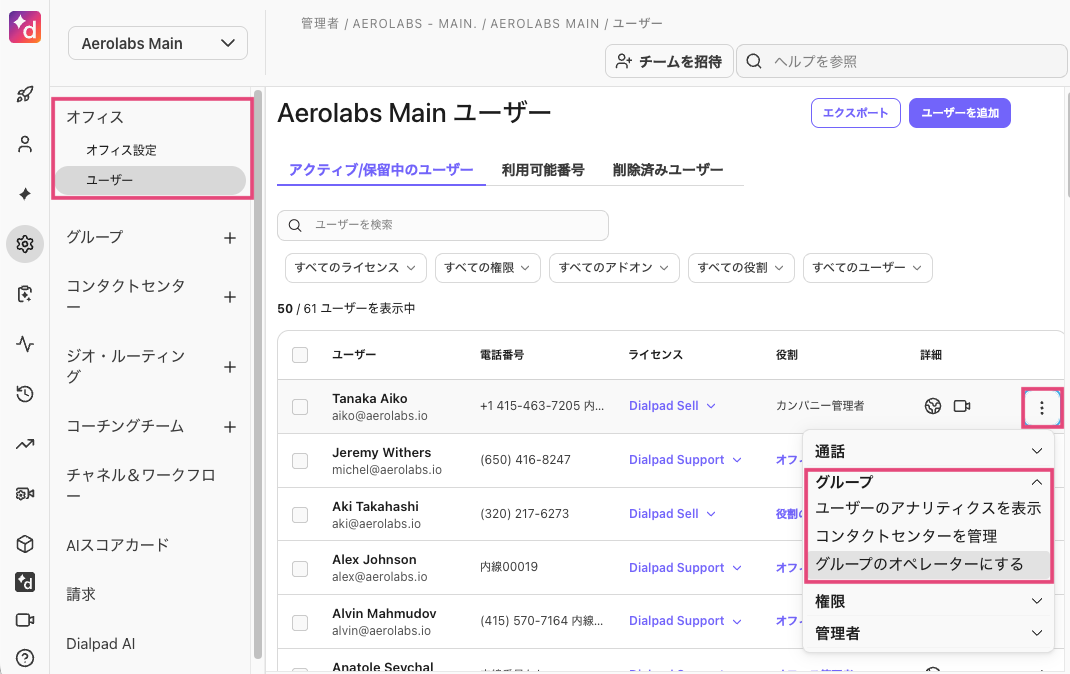The width and height of the screenshot is (1070, 674).
Task: Click the sidebar vertical scrollbar
Action: coord(258,374)
